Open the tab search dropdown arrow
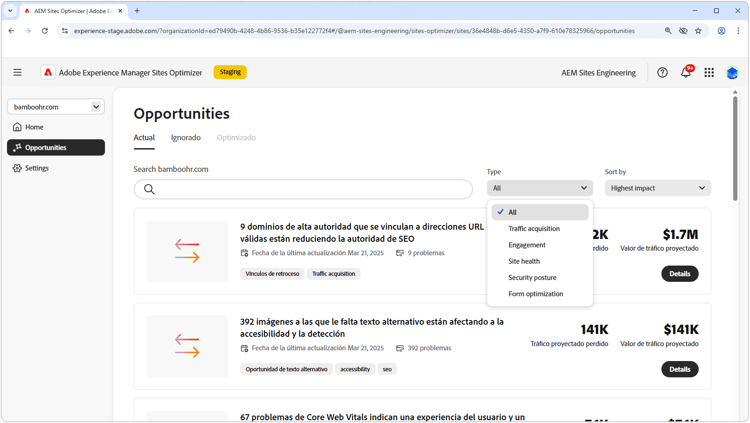750x423 pixels. click(10, 11)
